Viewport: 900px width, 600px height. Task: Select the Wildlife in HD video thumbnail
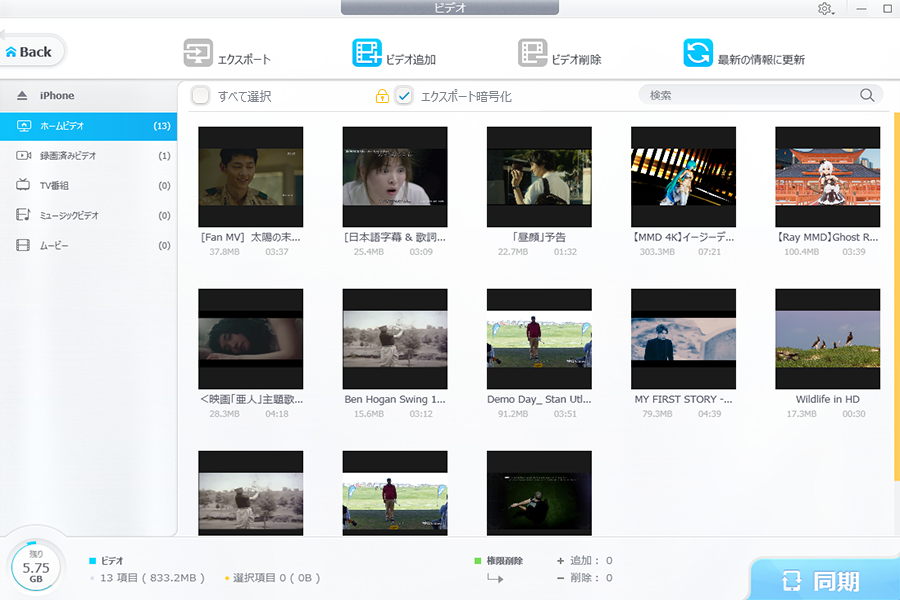click(827, 339)
